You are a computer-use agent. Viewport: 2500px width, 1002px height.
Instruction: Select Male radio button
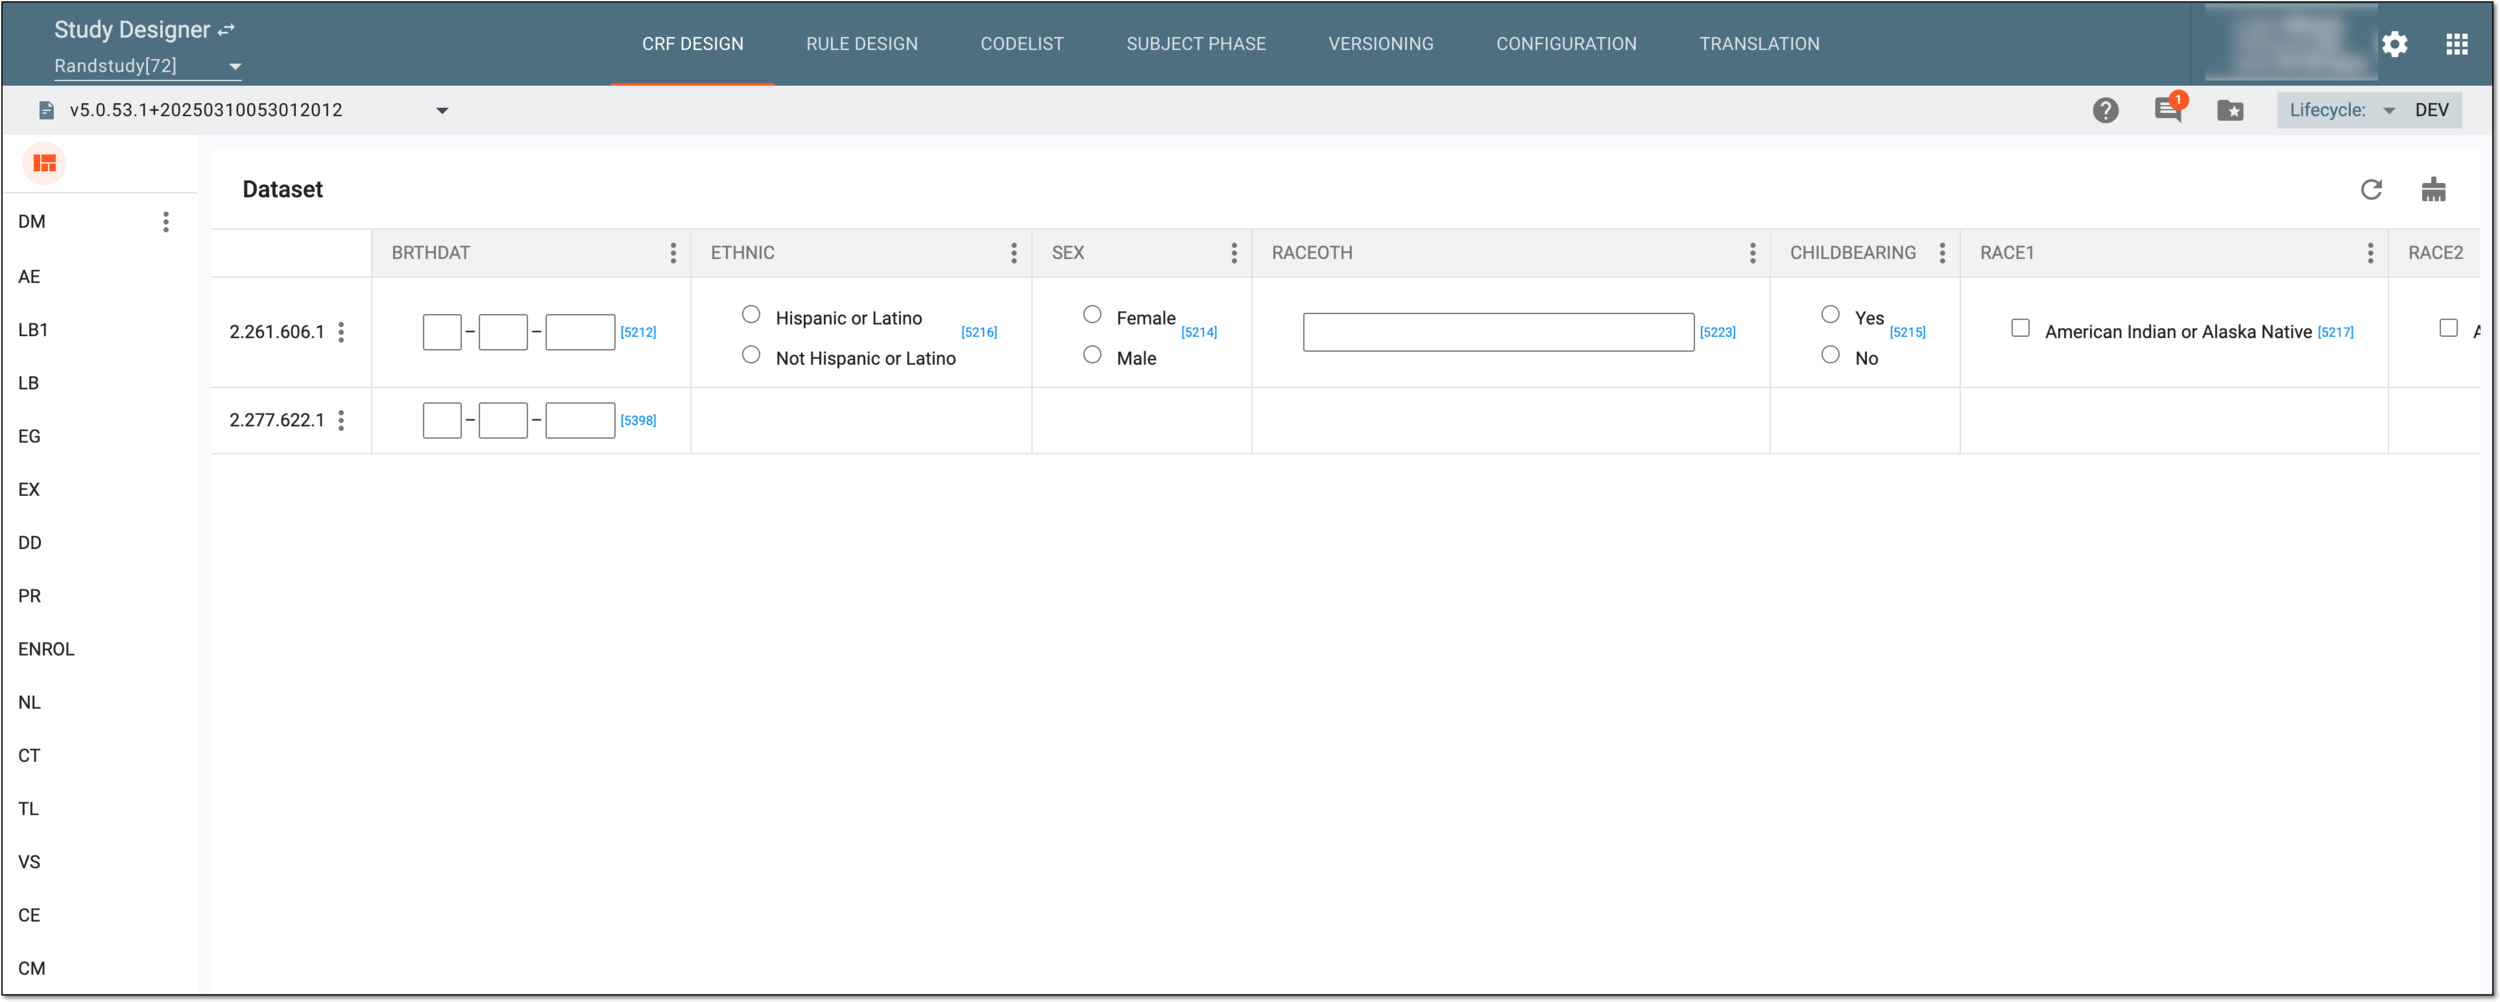pos(1092,355)
